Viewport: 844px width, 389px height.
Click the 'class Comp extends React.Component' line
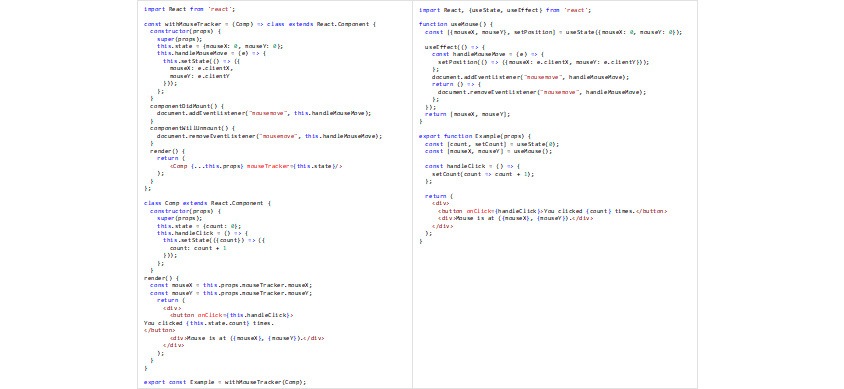click(207, 203)
